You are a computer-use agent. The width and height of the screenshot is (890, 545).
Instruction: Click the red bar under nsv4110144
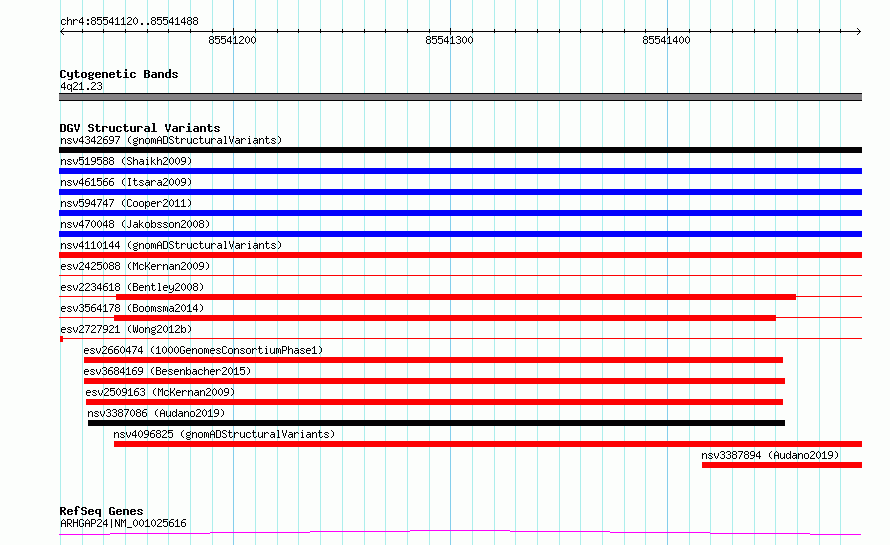[x=460, y=255]
